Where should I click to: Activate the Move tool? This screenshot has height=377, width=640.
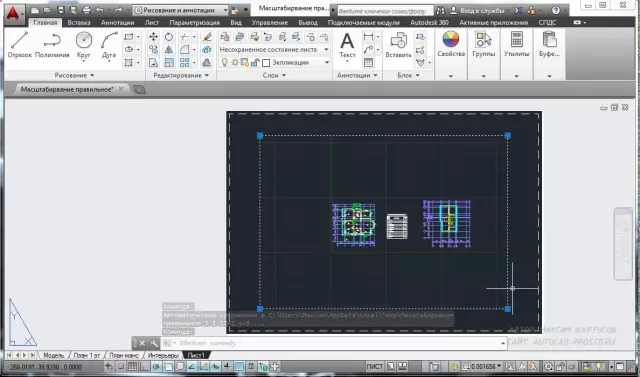(x=153, y=37)
